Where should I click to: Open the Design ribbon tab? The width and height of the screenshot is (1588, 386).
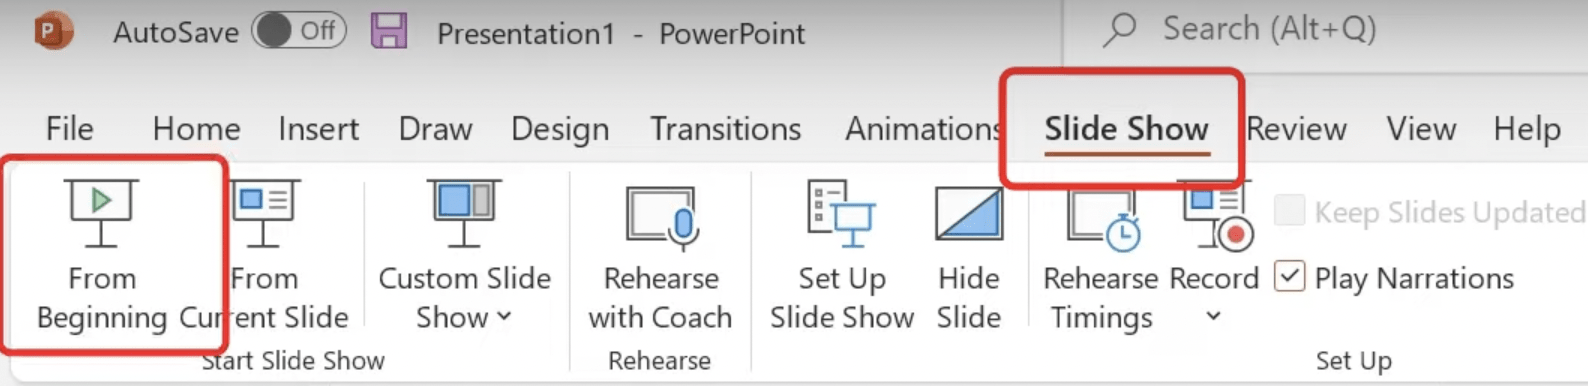(x=560, y=129)
